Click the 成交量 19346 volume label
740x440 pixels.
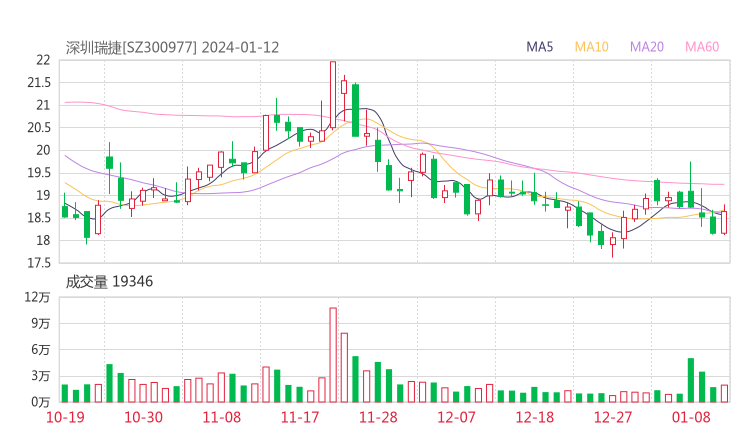tap(109, 281)
